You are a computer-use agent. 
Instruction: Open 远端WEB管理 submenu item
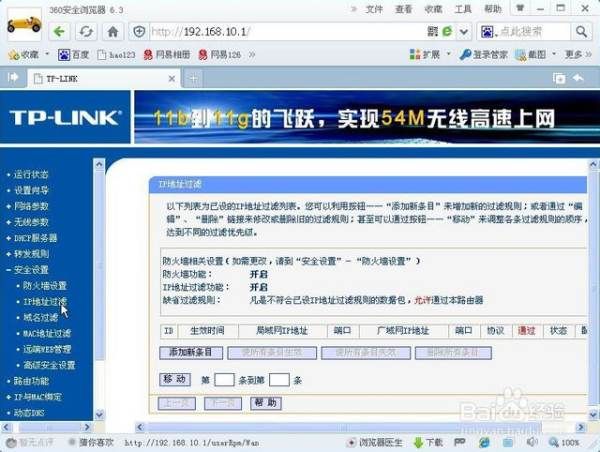[47, 349]
